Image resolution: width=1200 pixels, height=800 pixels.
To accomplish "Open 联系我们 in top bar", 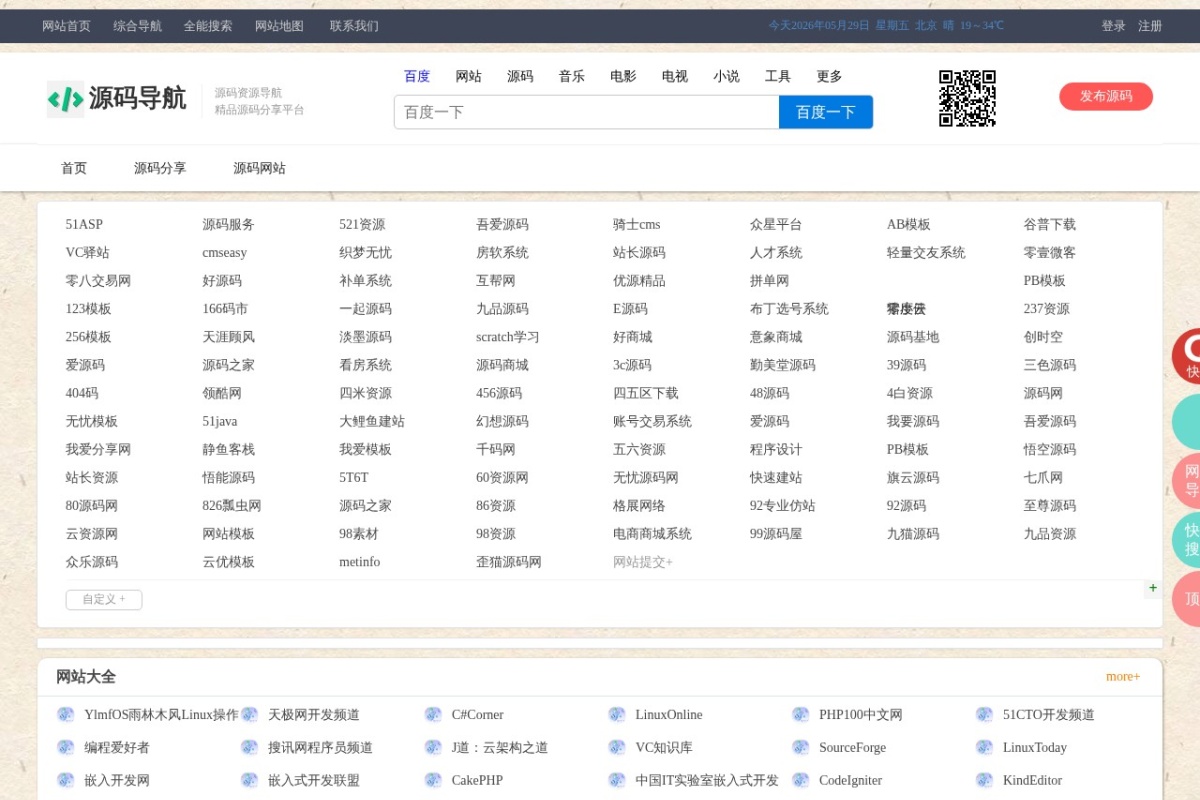I will (x=354, y=26).
